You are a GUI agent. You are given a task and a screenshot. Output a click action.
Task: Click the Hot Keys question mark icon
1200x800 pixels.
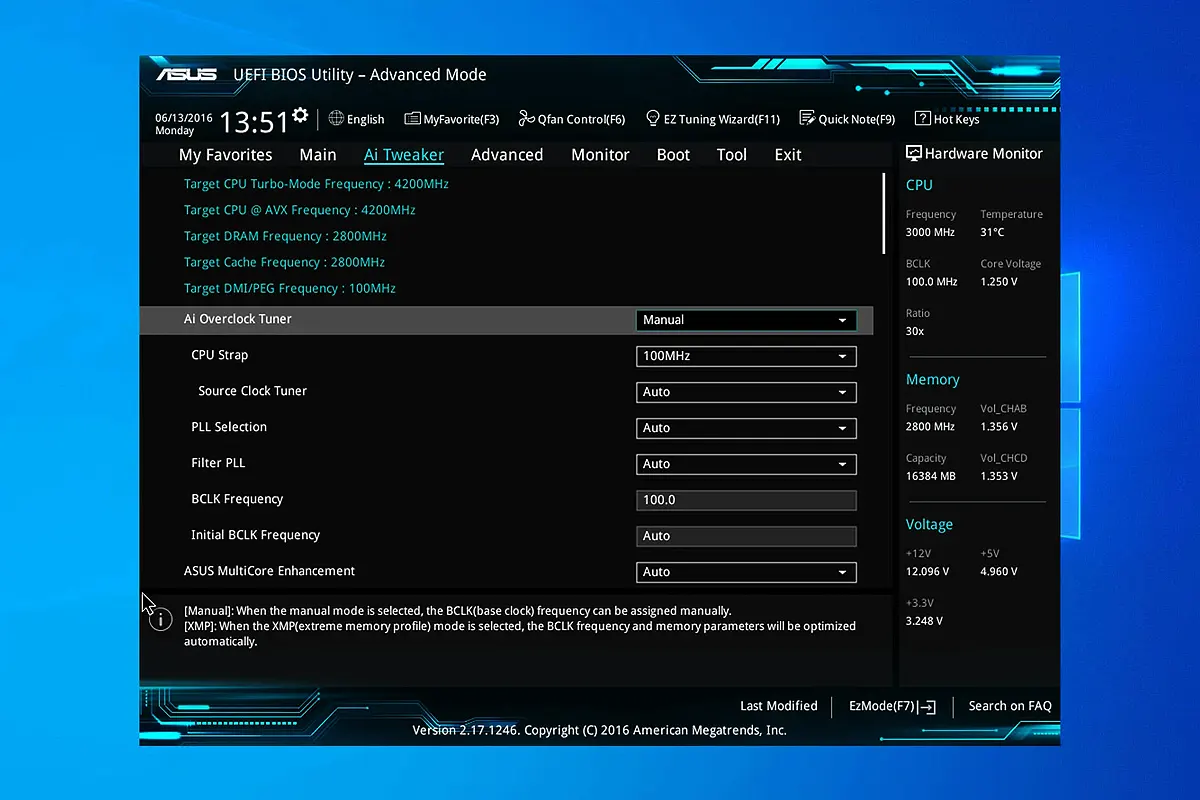(x=922, y=119)
